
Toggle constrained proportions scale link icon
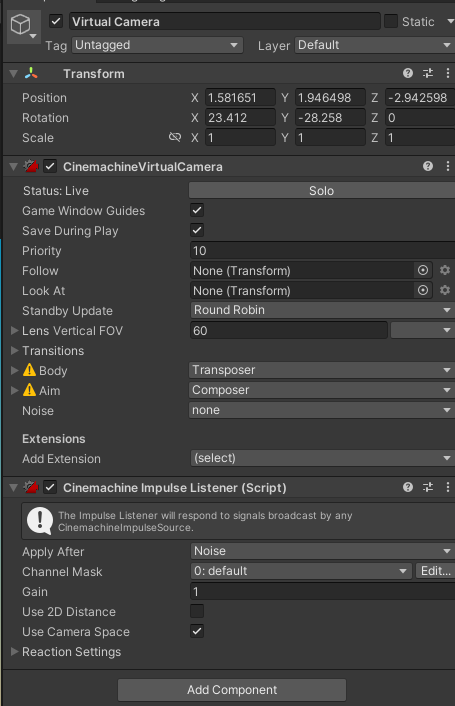(x=175, y=137)
